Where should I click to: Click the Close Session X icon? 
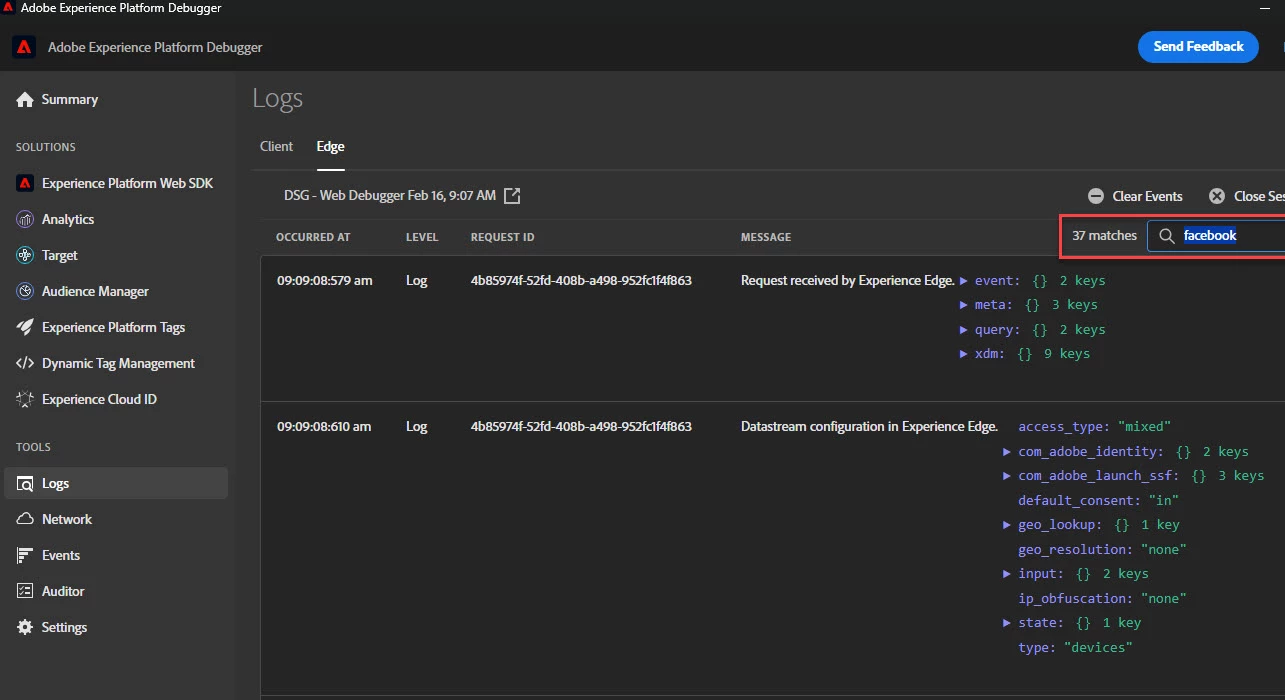tap(1217, 197)
